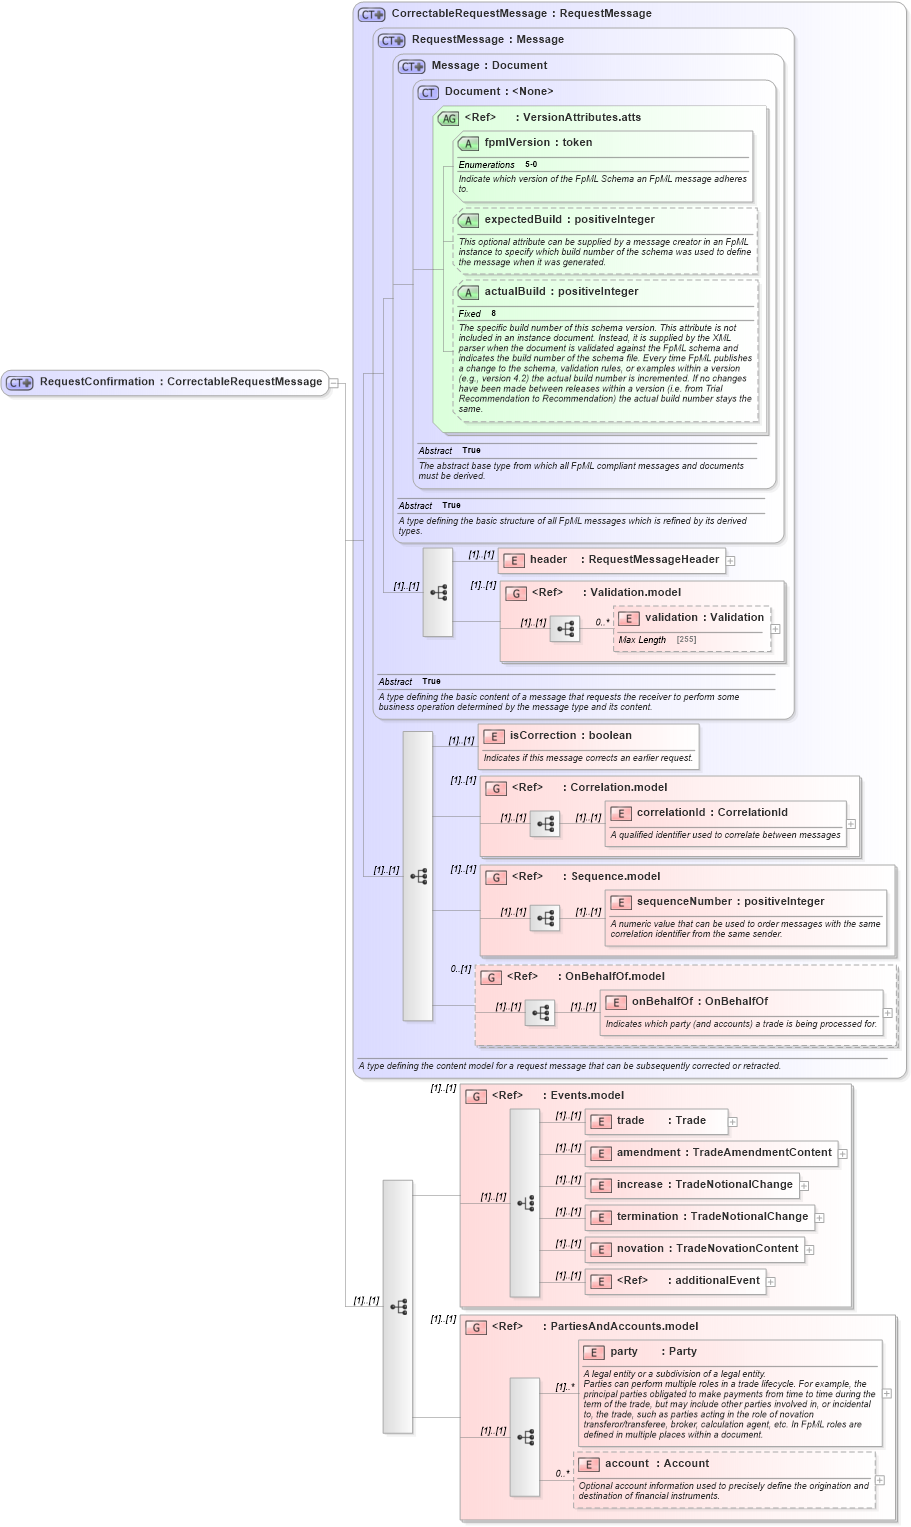Click the A icon of expectedBuild
Viewport: 911px width, 1527px height.
click(468, 221)
